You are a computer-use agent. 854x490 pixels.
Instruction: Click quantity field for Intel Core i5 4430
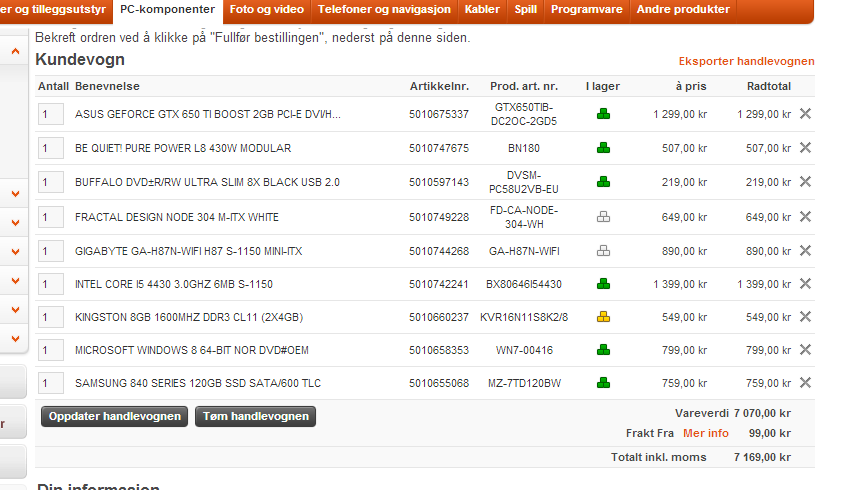[x=51, y=284]
